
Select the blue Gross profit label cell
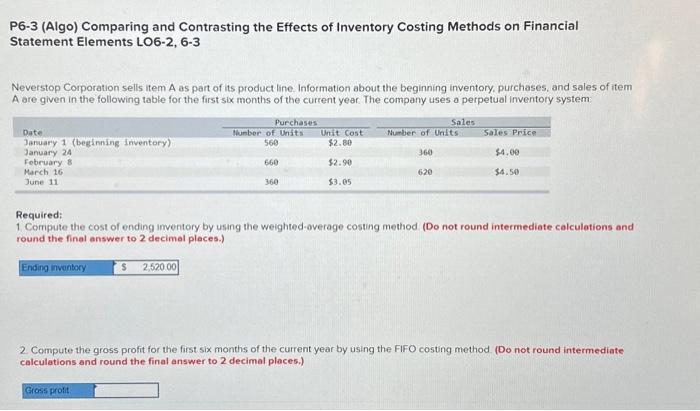point(58,390)
